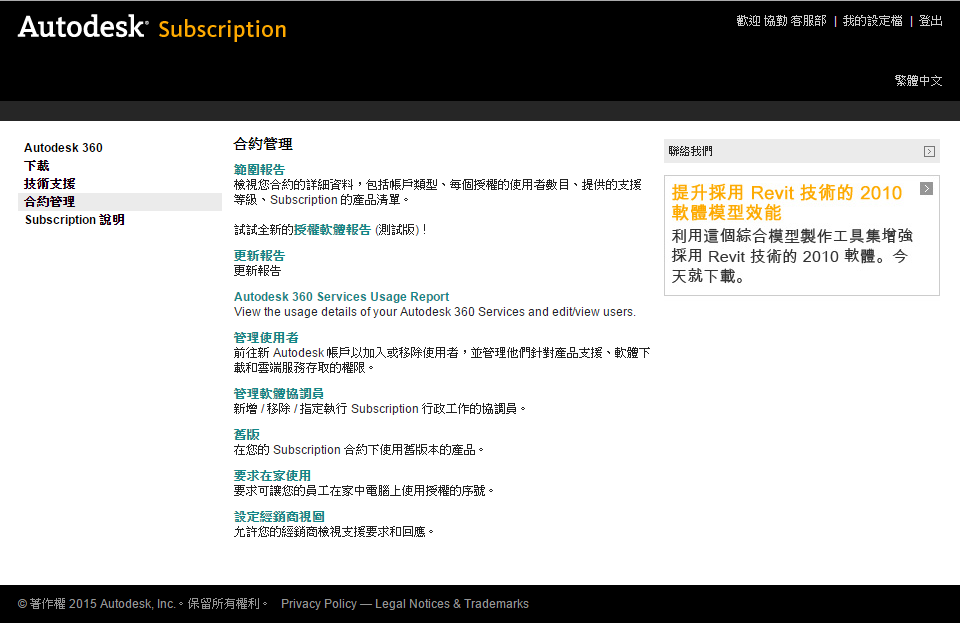Open the 管理軟體協調員 link
The width and height of the screenshot is (960, 623).
point(279,394)
